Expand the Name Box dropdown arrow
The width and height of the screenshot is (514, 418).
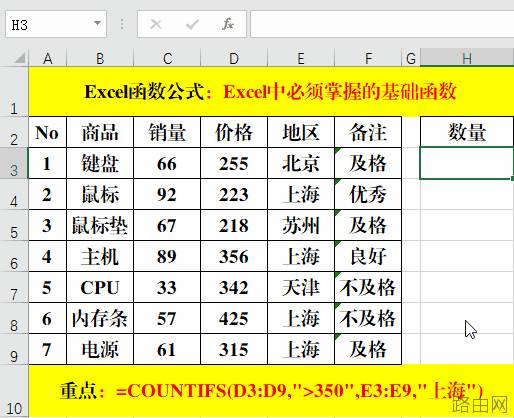97,23
